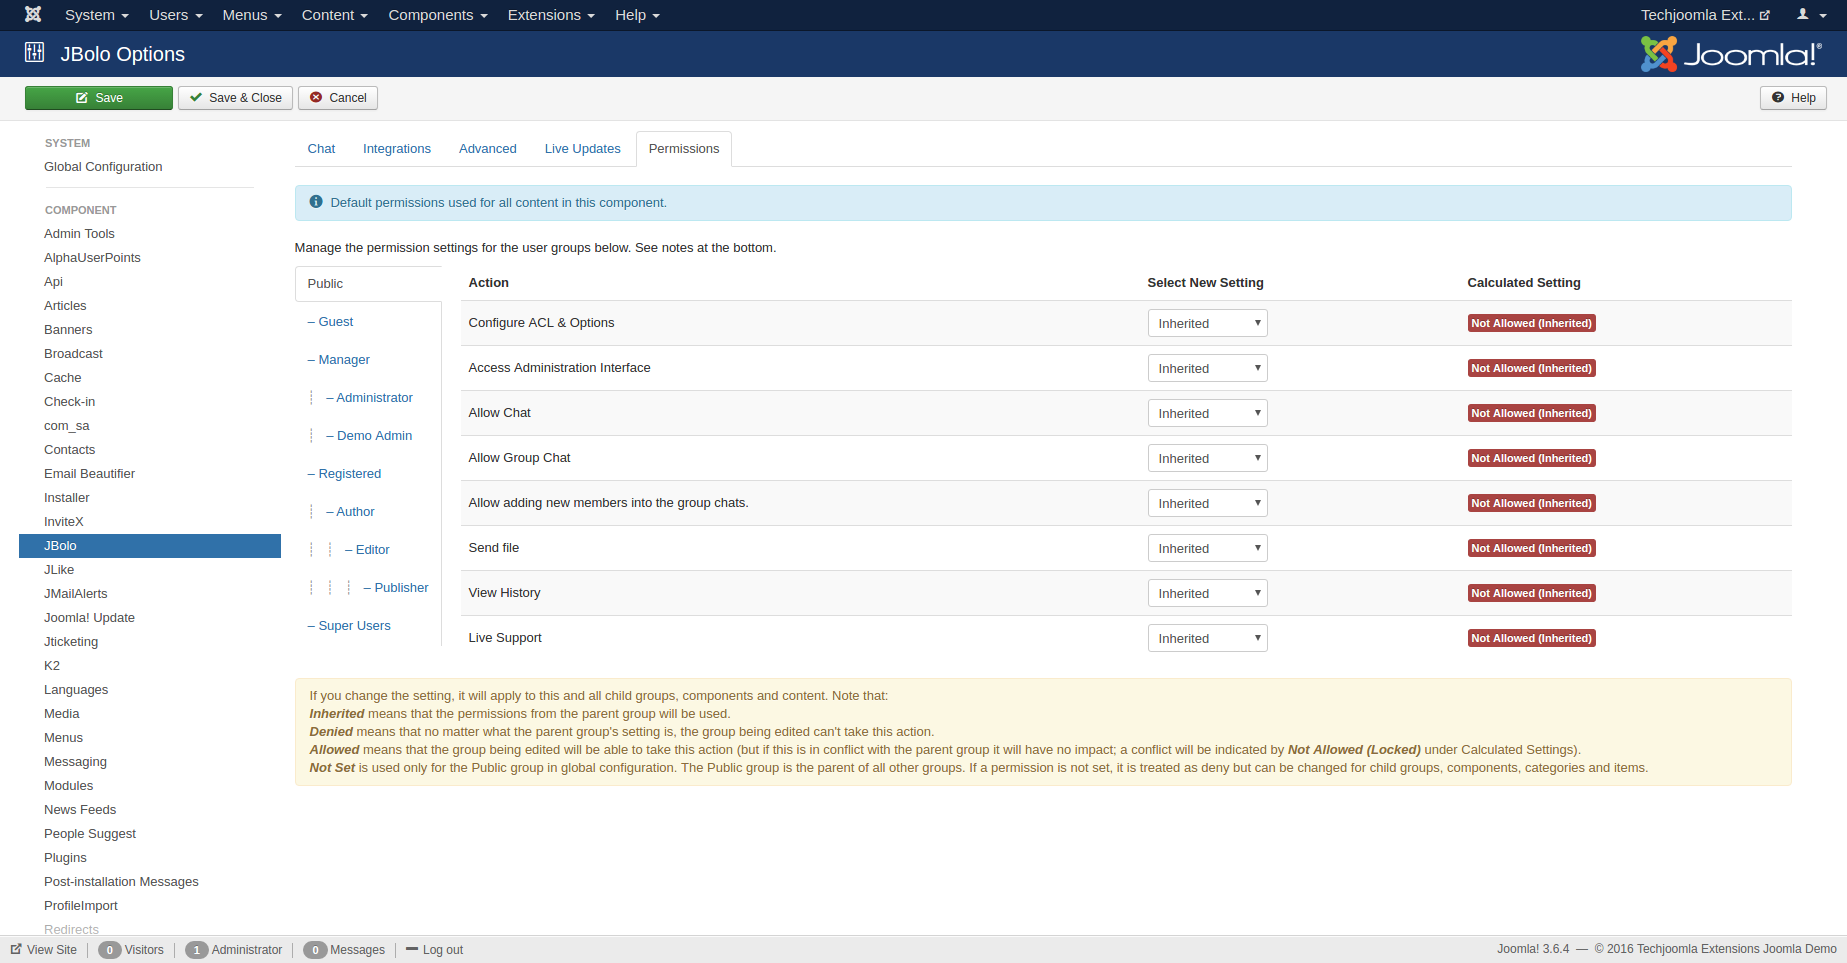Open Global Configuration in sidebar
Screen dimensions: 1847x963
coord(103,167)
